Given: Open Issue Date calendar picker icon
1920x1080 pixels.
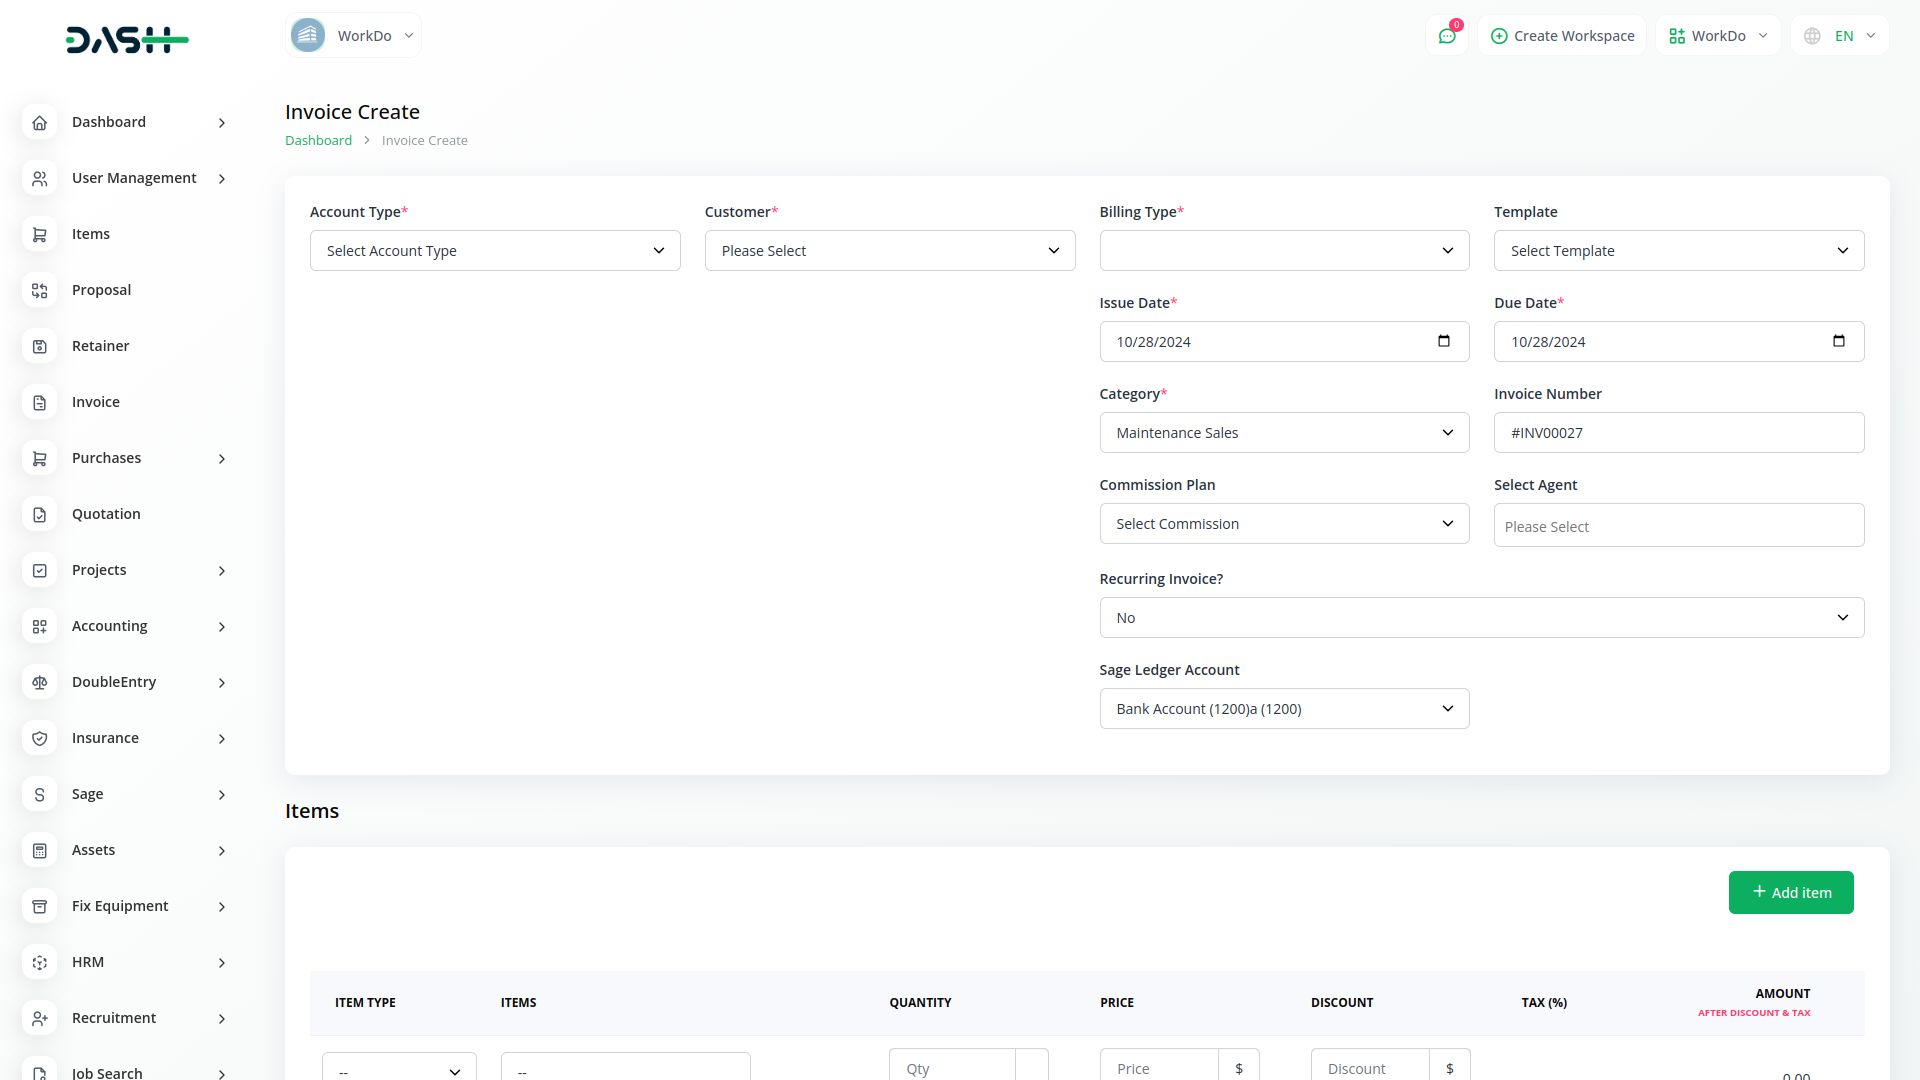Looking at the screenshot, I should coord(1443,341).
